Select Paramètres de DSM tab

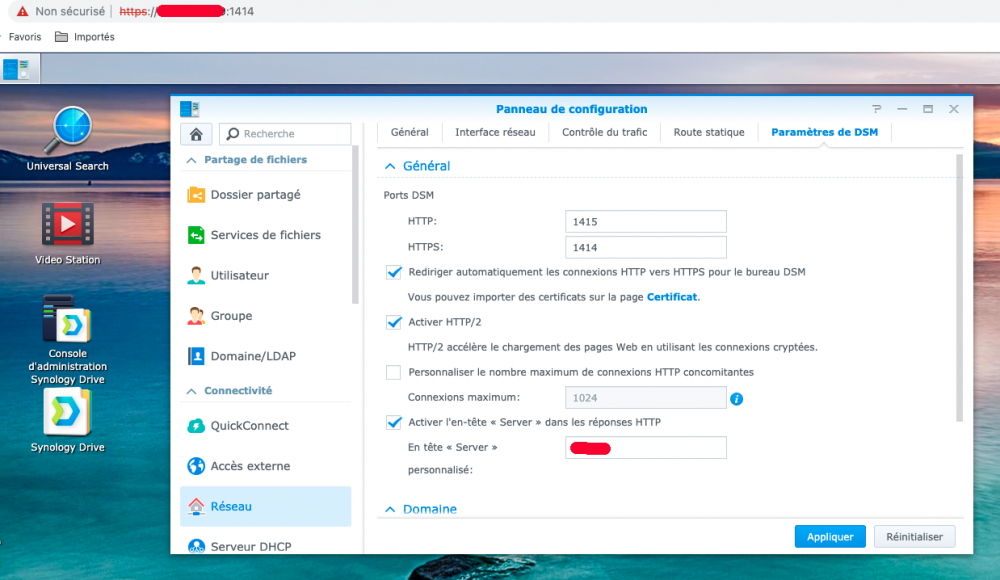pyautogui.click(x=824, y=132)
